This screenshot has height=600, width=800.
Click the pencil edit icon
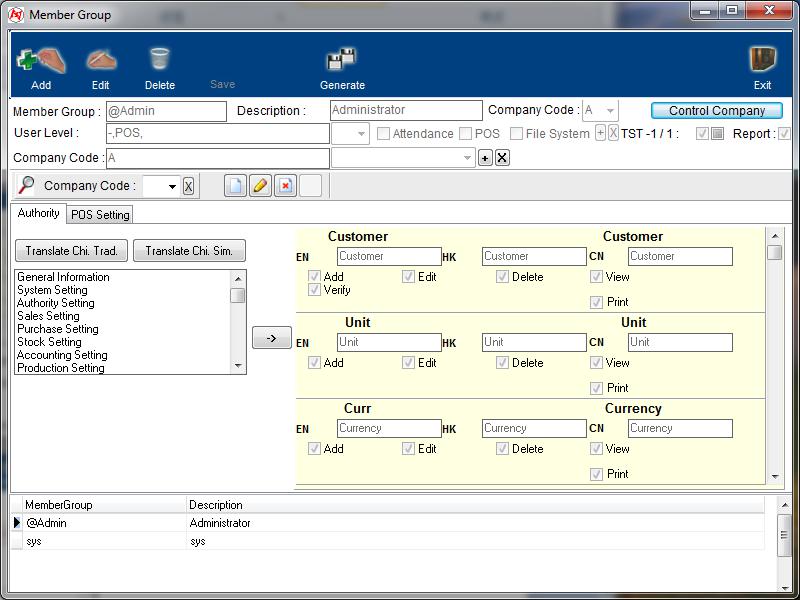[260, 186]
